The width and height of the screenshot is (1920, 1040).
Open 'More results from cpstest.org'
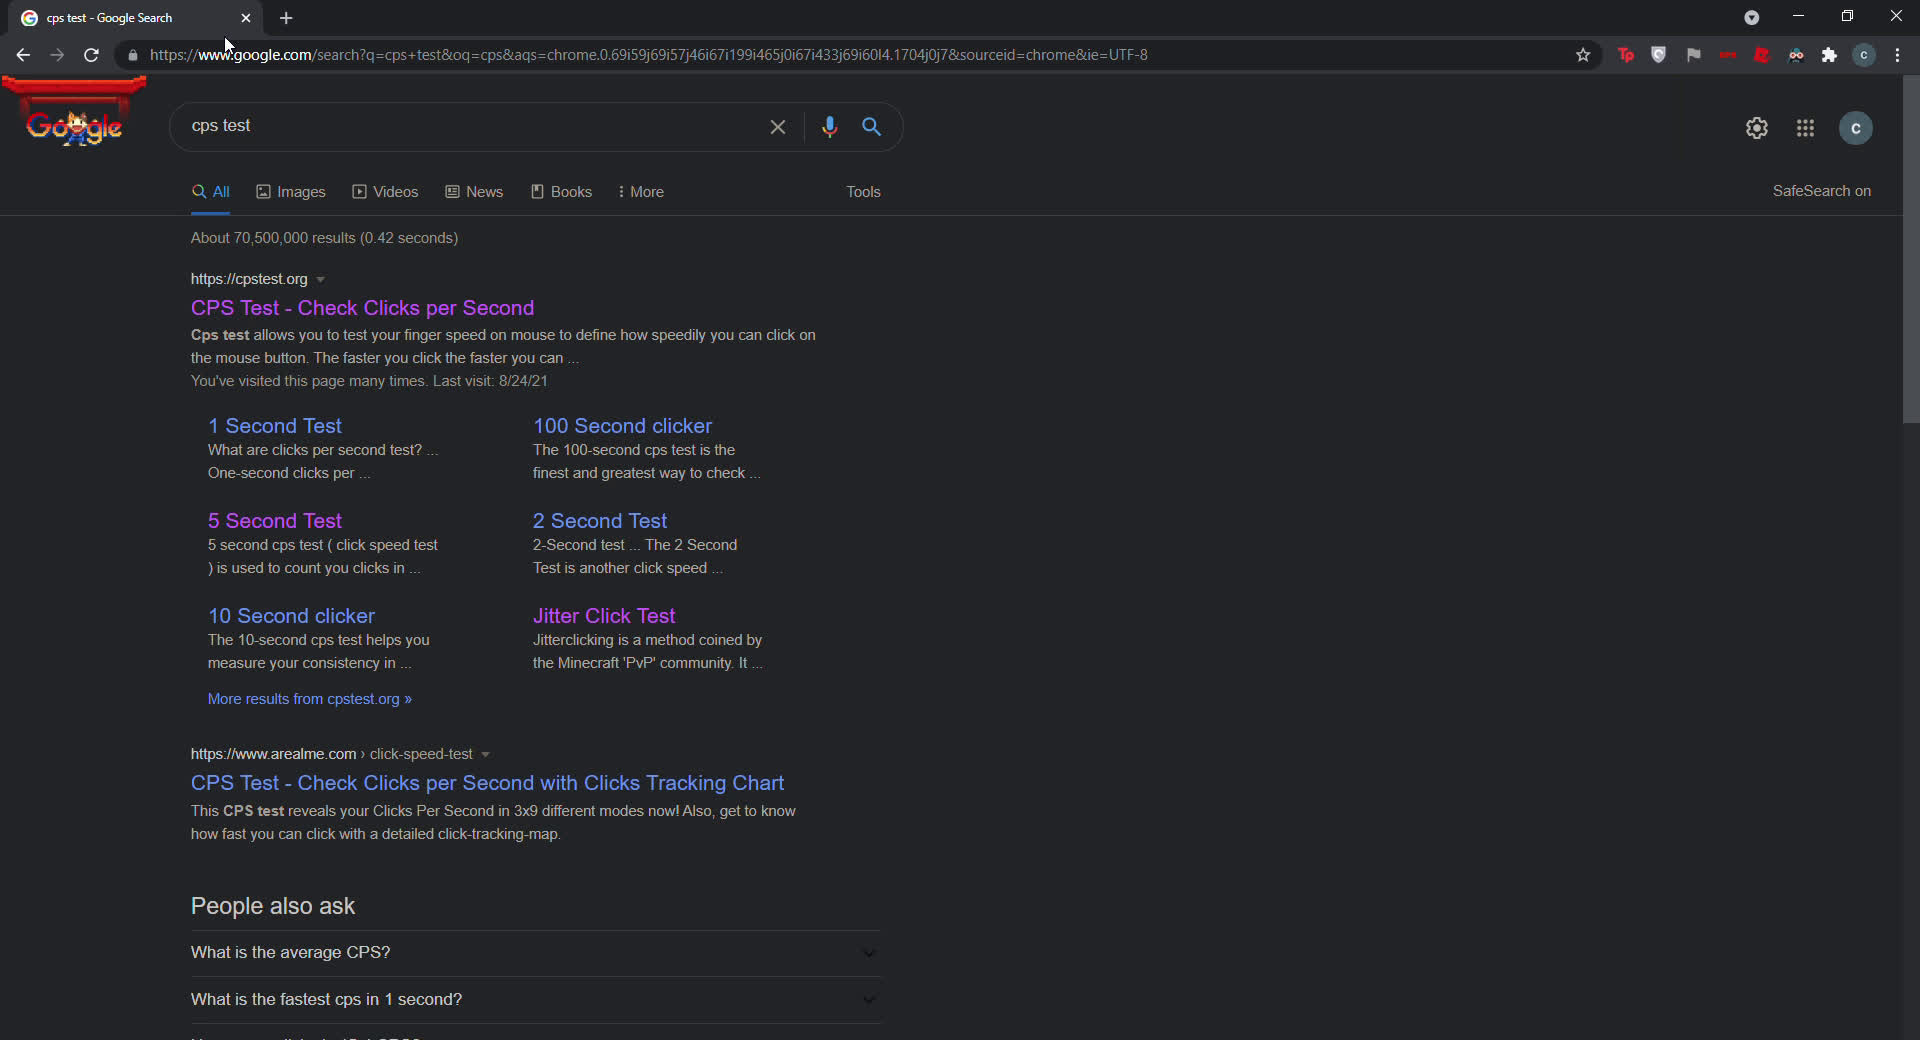(309, 699)
